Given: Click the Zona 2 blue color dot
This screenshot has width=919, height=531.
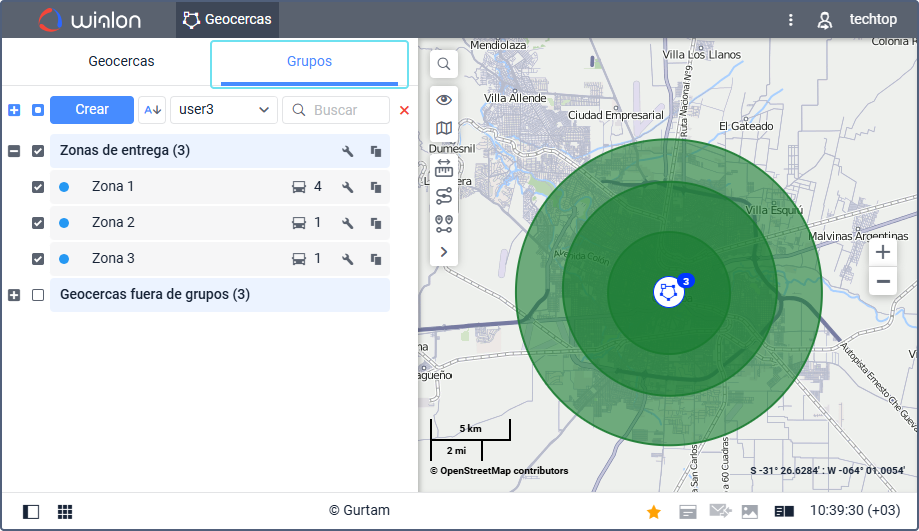Looking at the screenshot, I should [x=64, y=223].
